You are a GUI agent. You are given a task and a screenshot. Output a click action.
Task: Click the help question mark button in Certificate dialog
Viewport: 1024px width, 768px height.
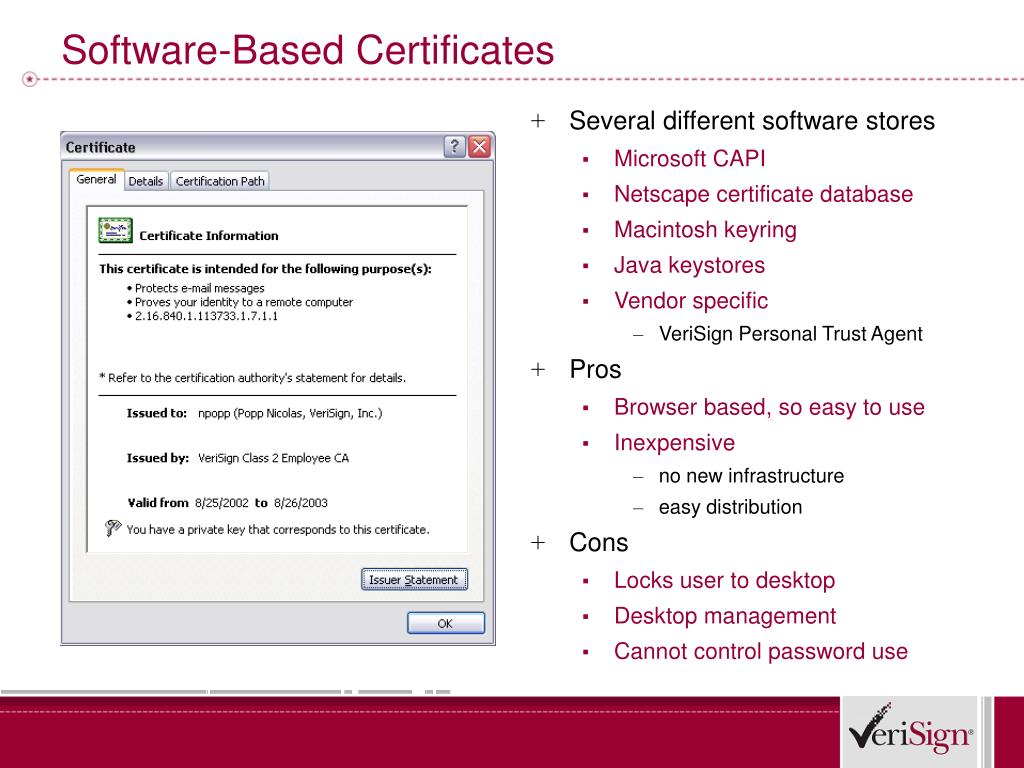point(455,147)
